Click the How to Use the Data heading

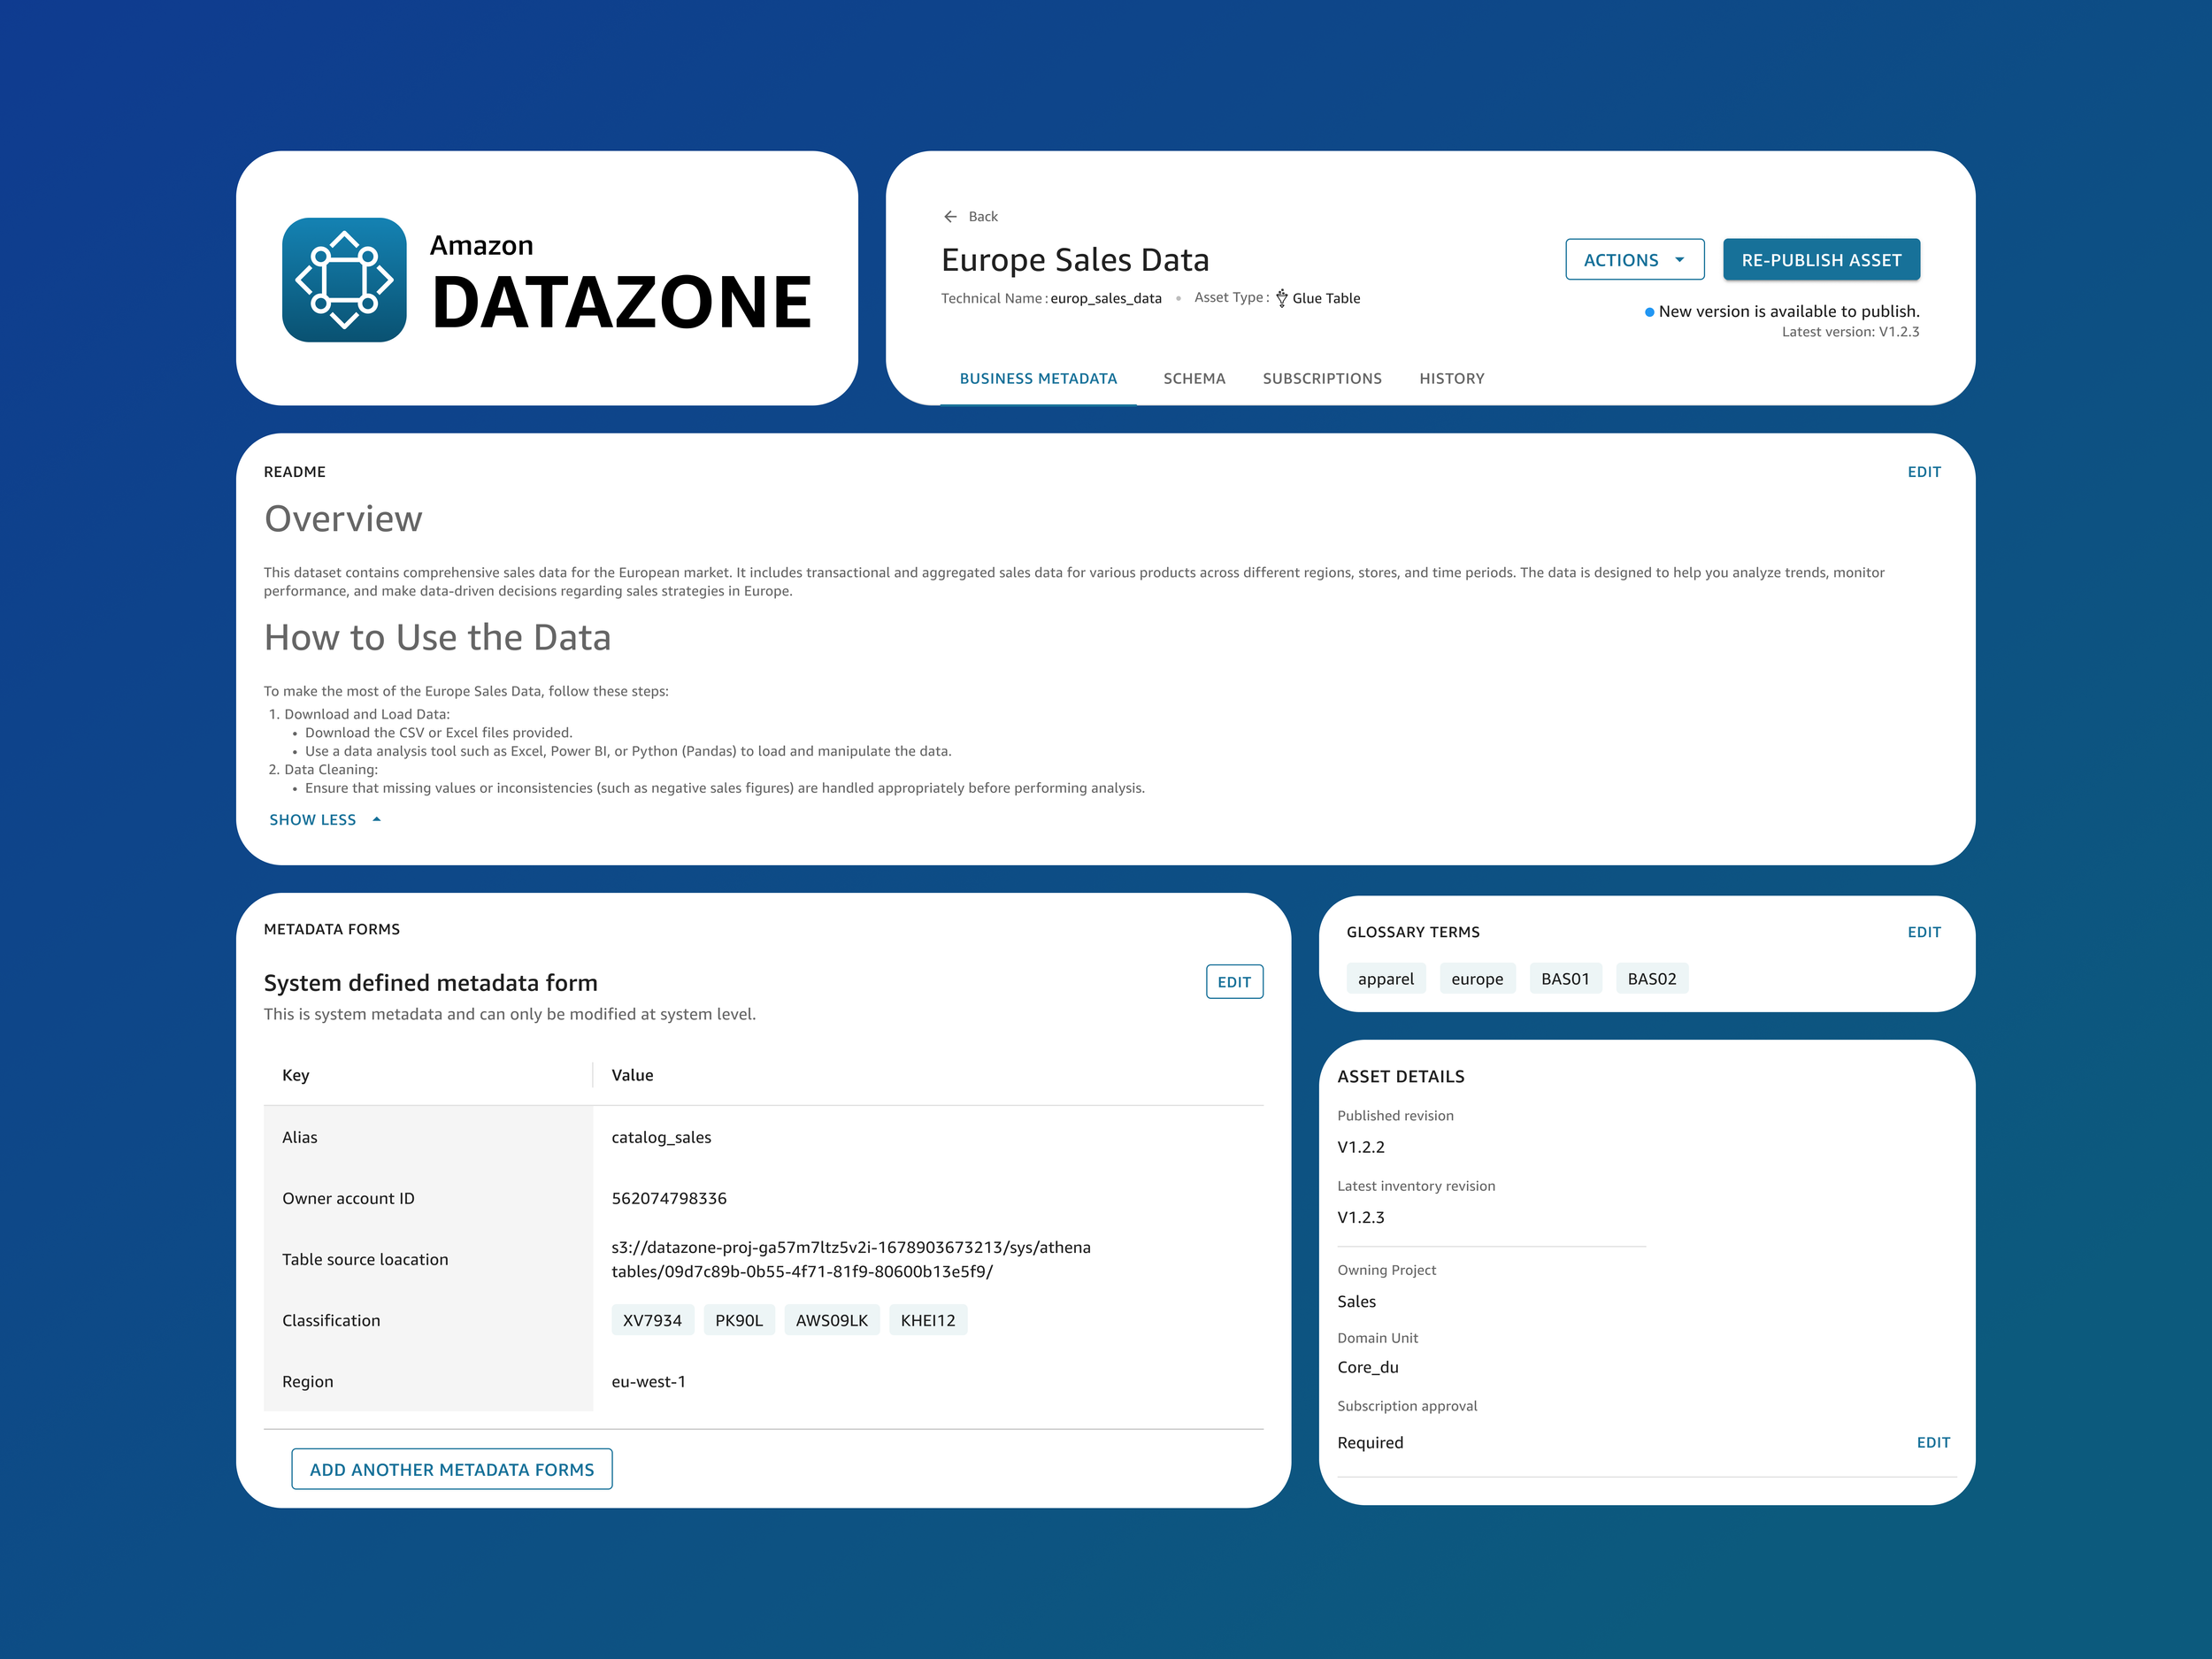tap(437, 638)
